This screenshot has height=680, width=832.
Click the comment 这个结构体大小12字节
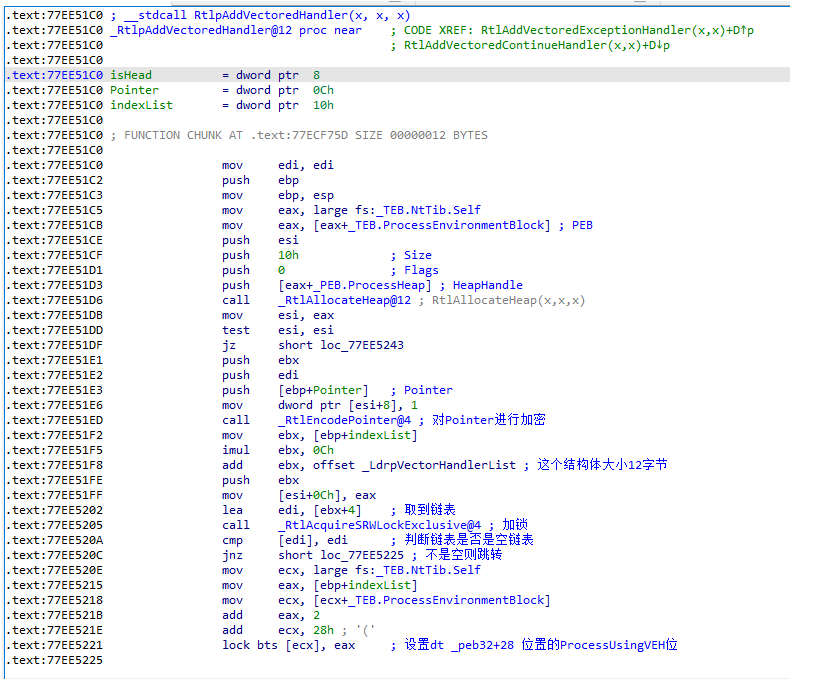click(x=602, y=465)
